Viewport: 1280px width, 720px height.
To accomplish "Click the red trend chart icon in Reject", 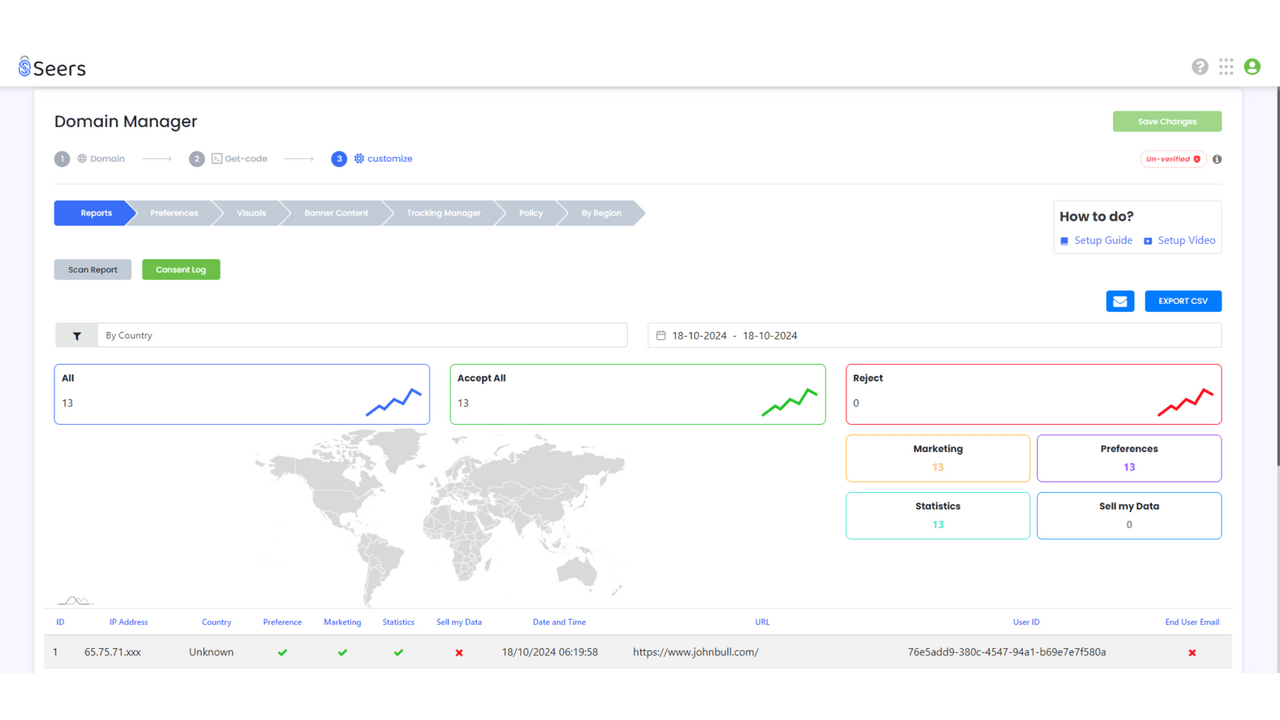I will click(1186, 402).
